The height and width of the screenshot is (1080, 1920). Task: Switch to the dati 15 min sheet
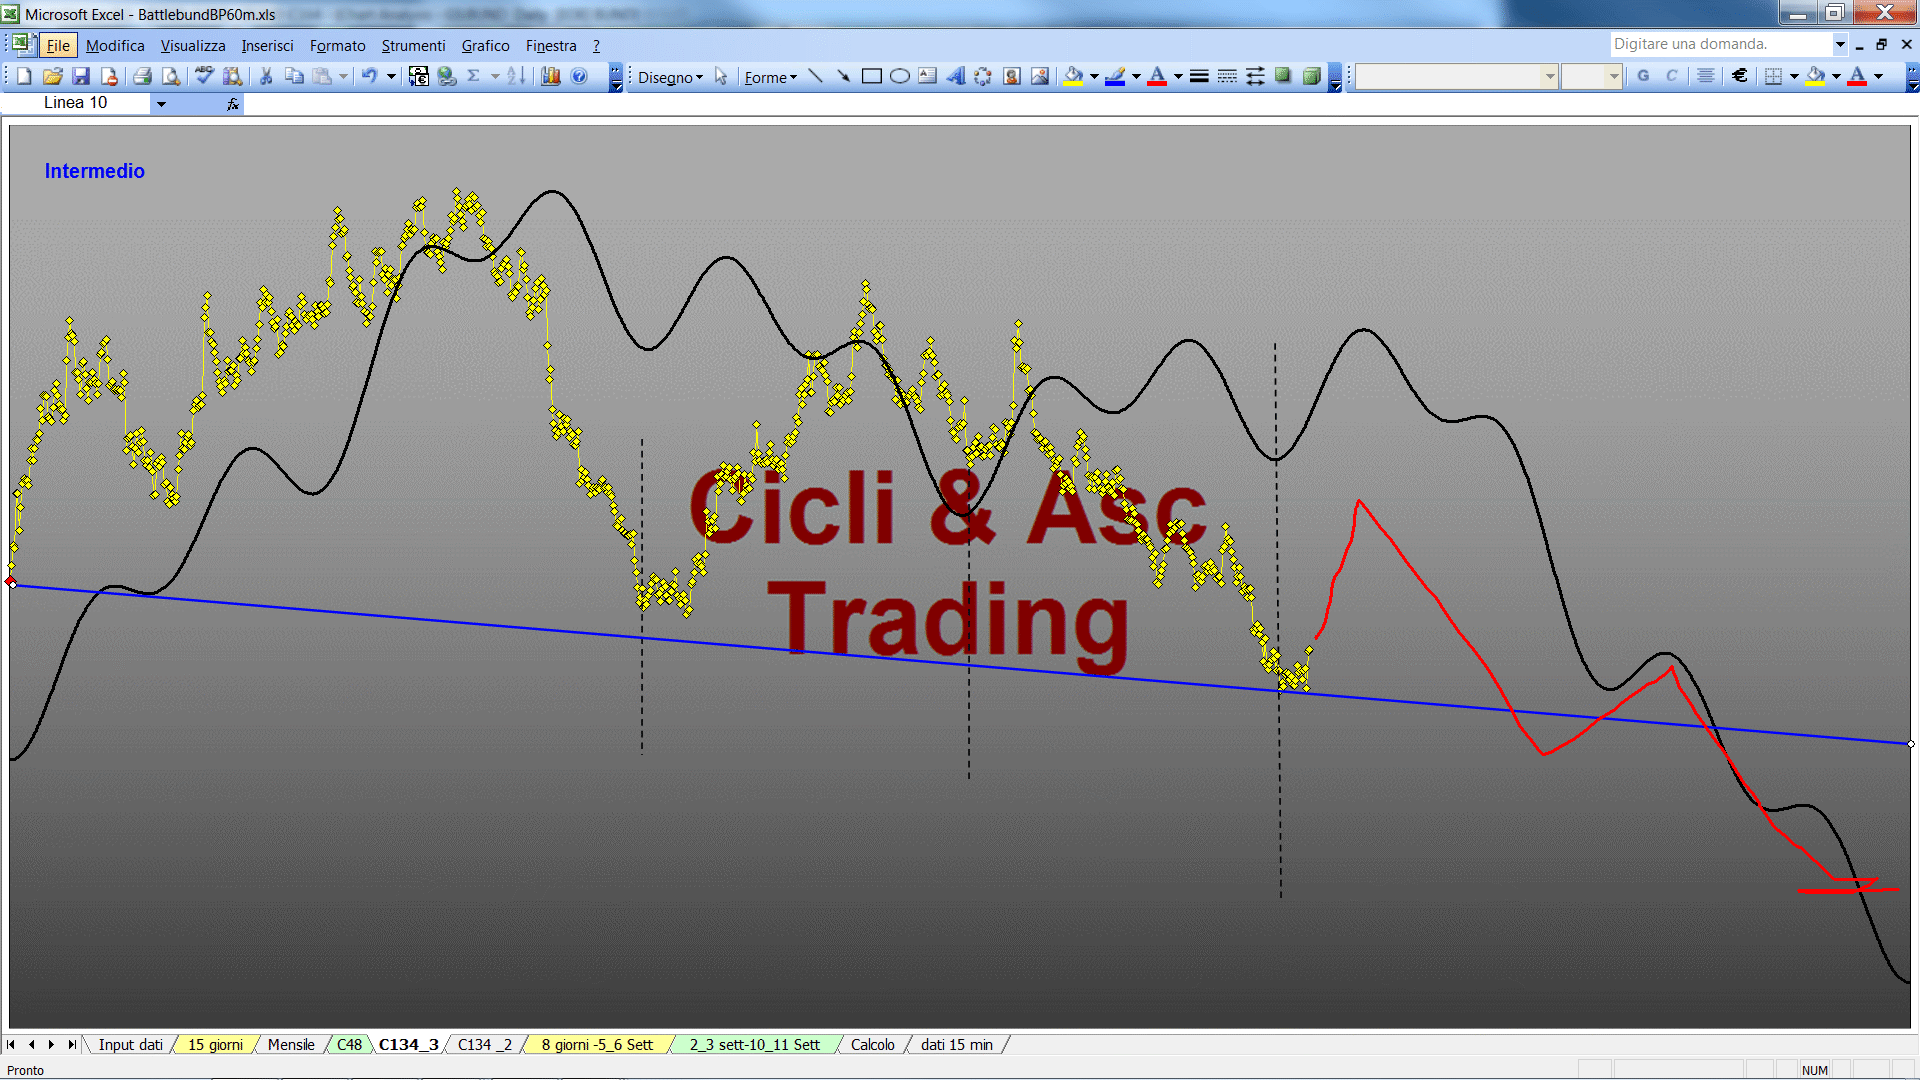957,1044
